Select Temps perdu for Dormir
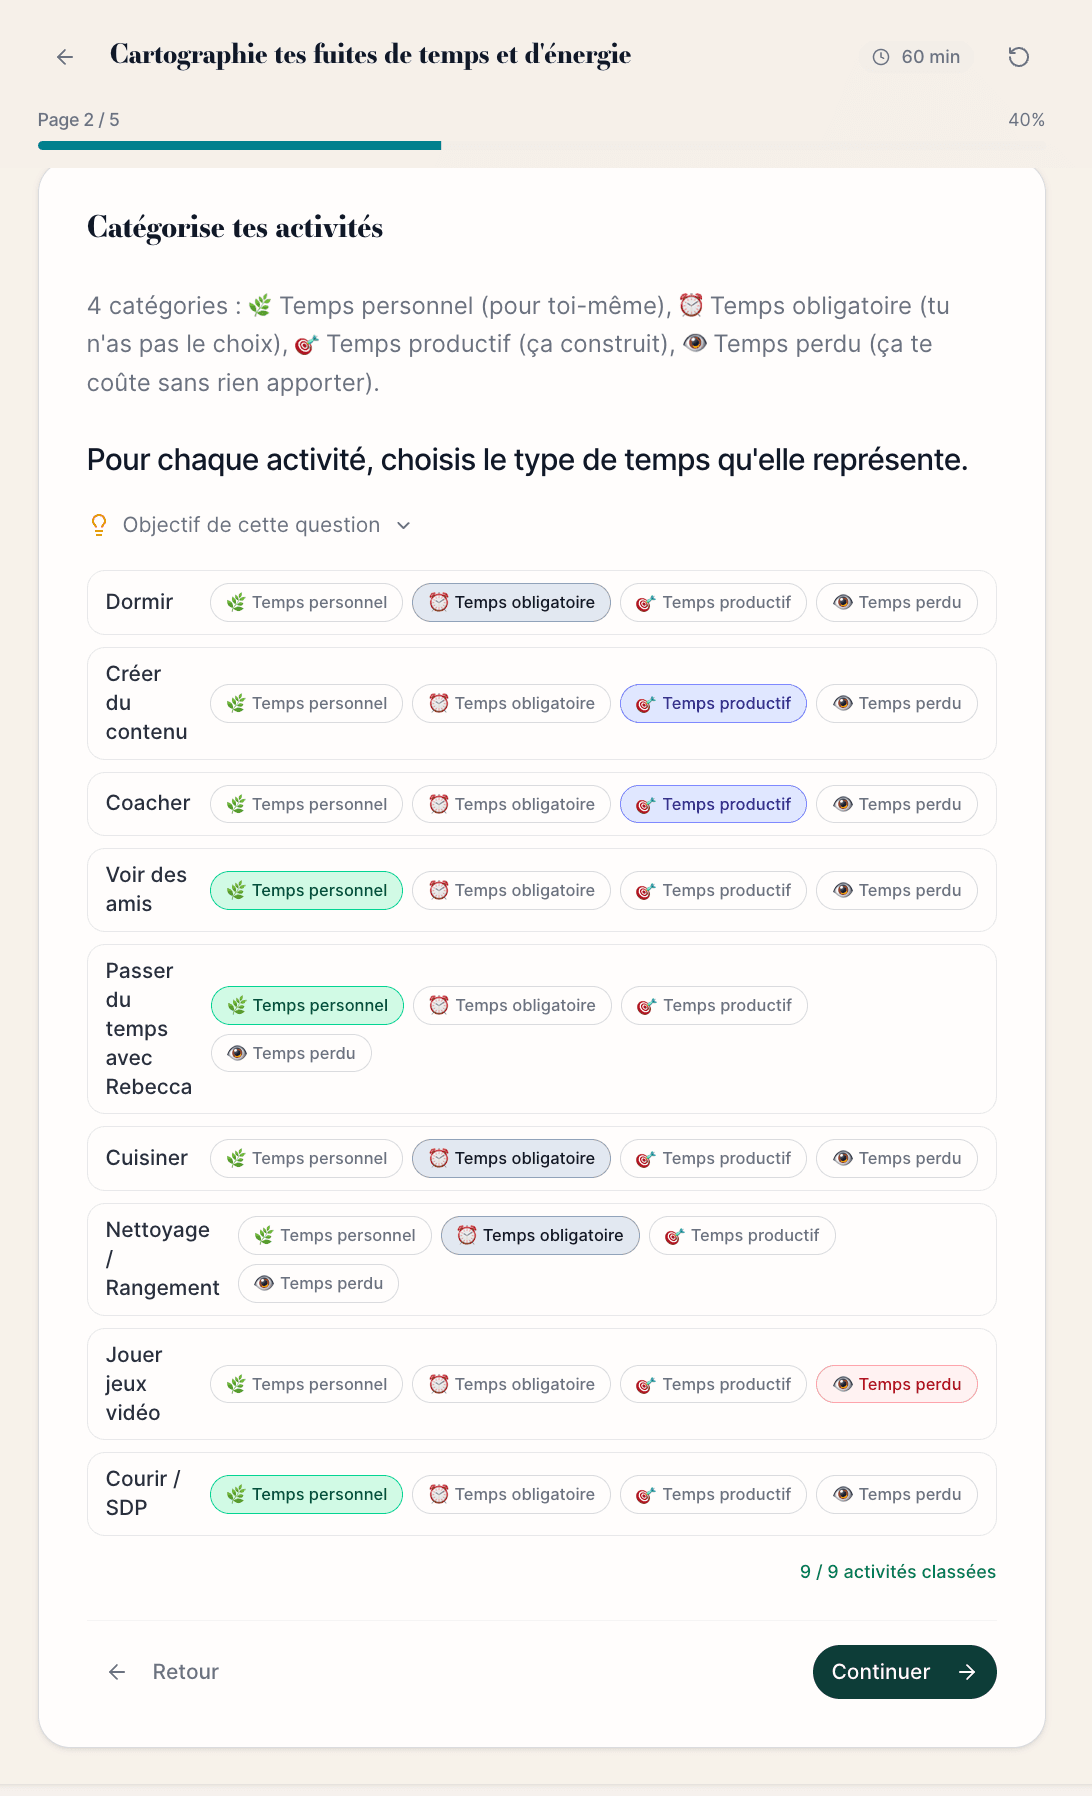The height and width of the screenshot is (1796, 1092). tap(897, 602)
